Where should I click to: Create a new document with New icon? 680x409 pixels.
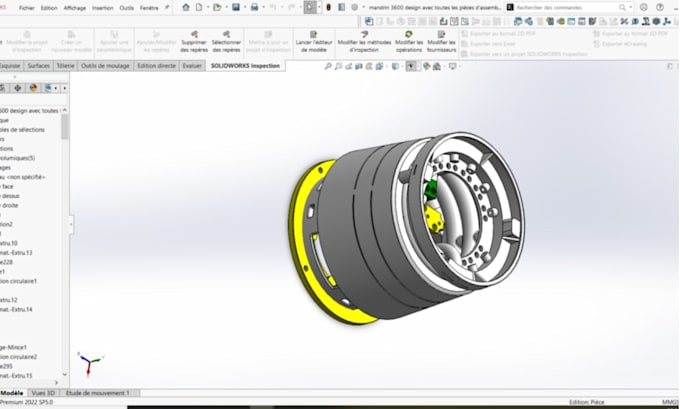(x=199, y=7)
